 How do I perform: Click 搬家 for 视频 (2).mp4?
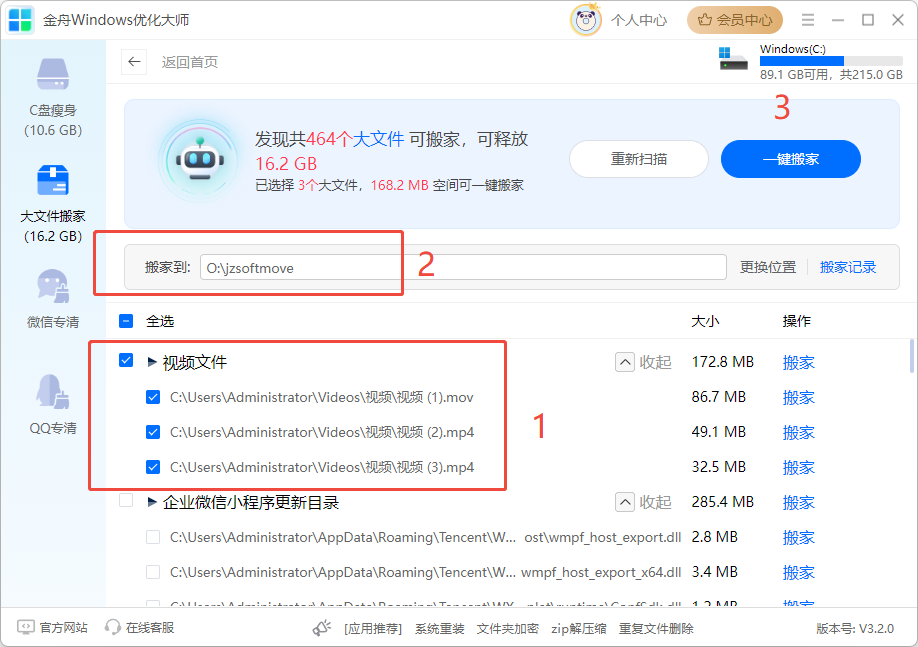click(799, 433)
